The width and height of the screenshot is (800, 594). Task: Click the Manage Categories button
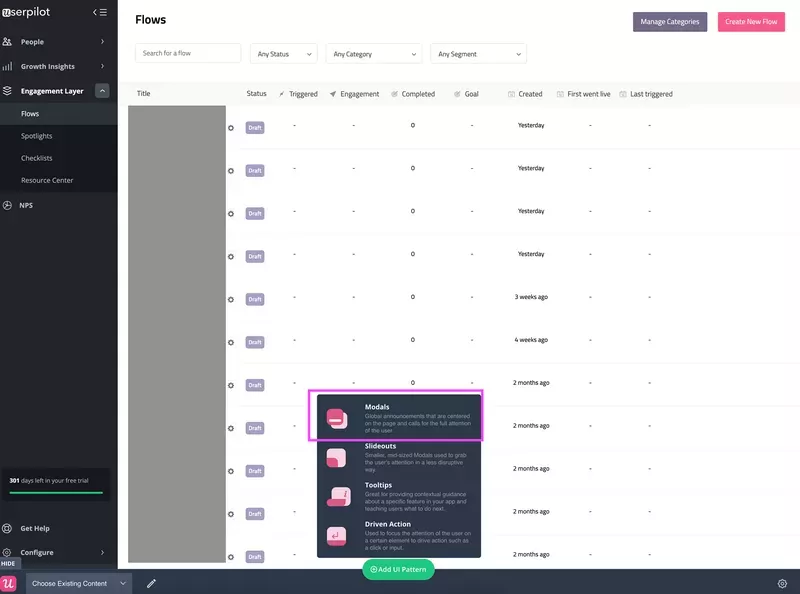(669, 20)
